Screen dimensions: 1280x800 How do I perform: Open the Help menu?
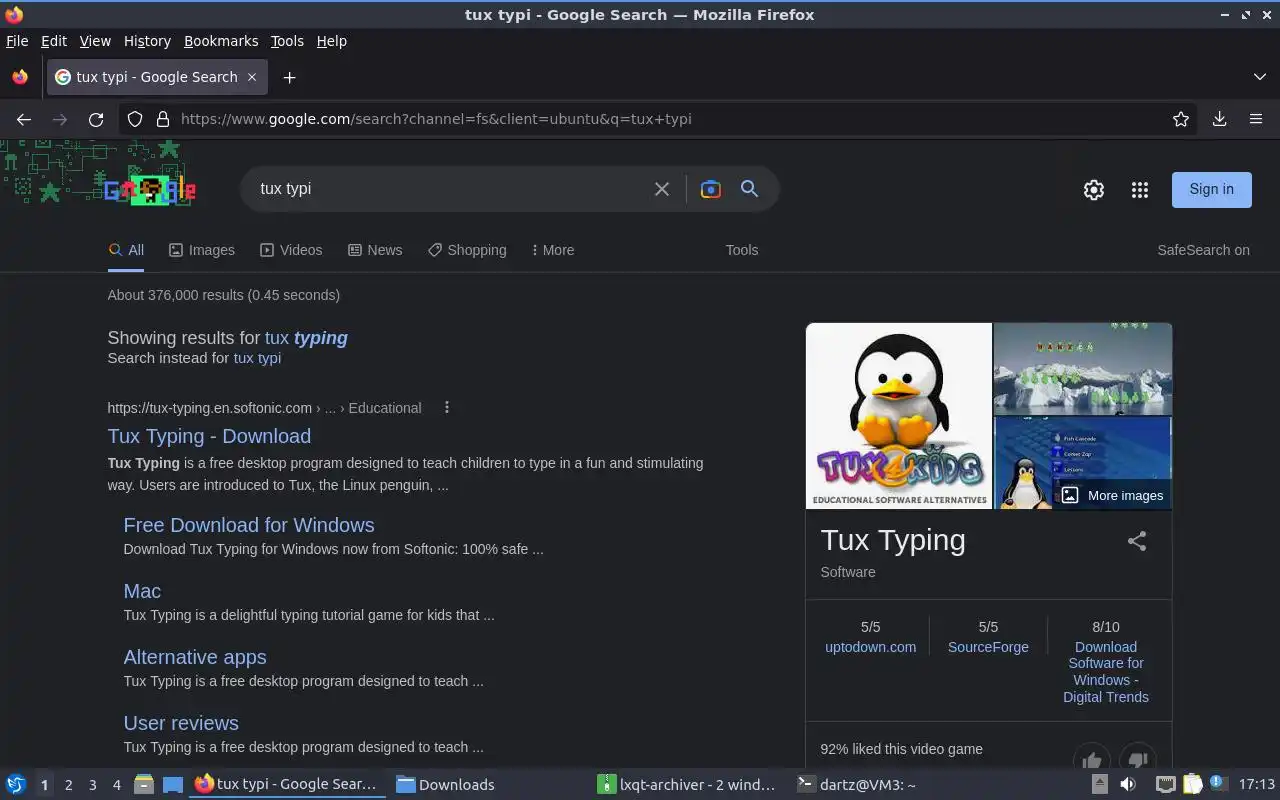pos(331,41)
